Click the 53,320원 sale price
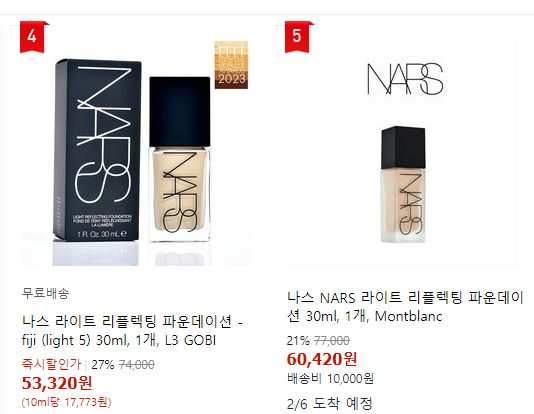 [57, 383]
